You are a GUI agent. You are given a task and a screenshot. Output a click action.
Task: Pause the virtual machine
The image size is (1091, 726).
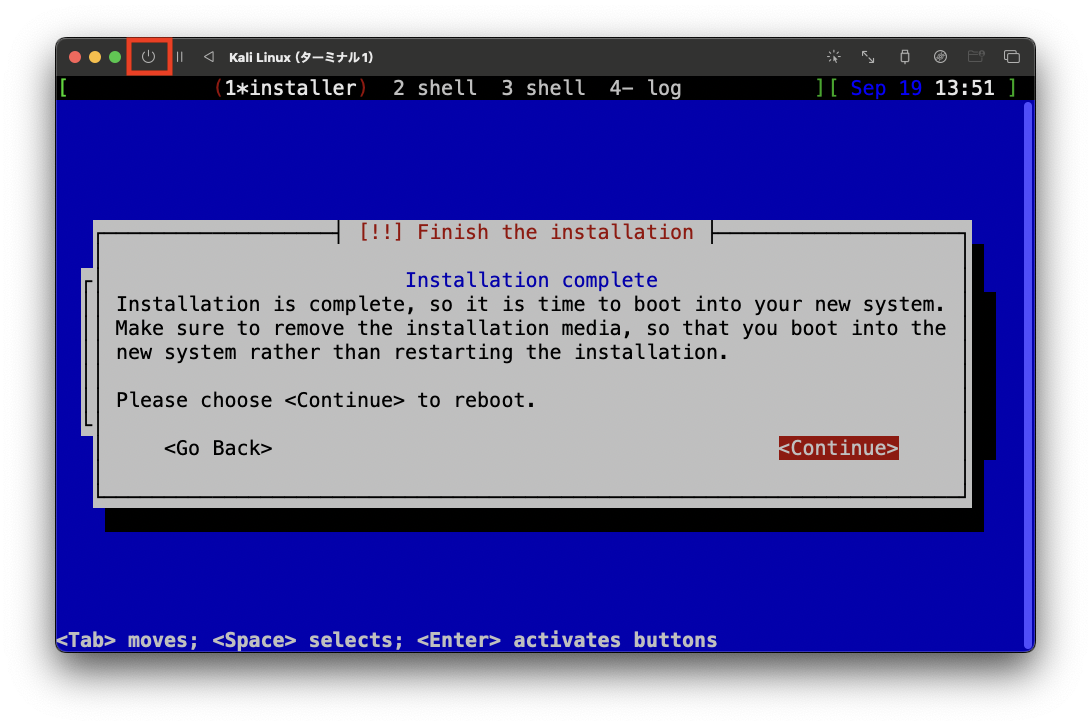pos(180,57)
